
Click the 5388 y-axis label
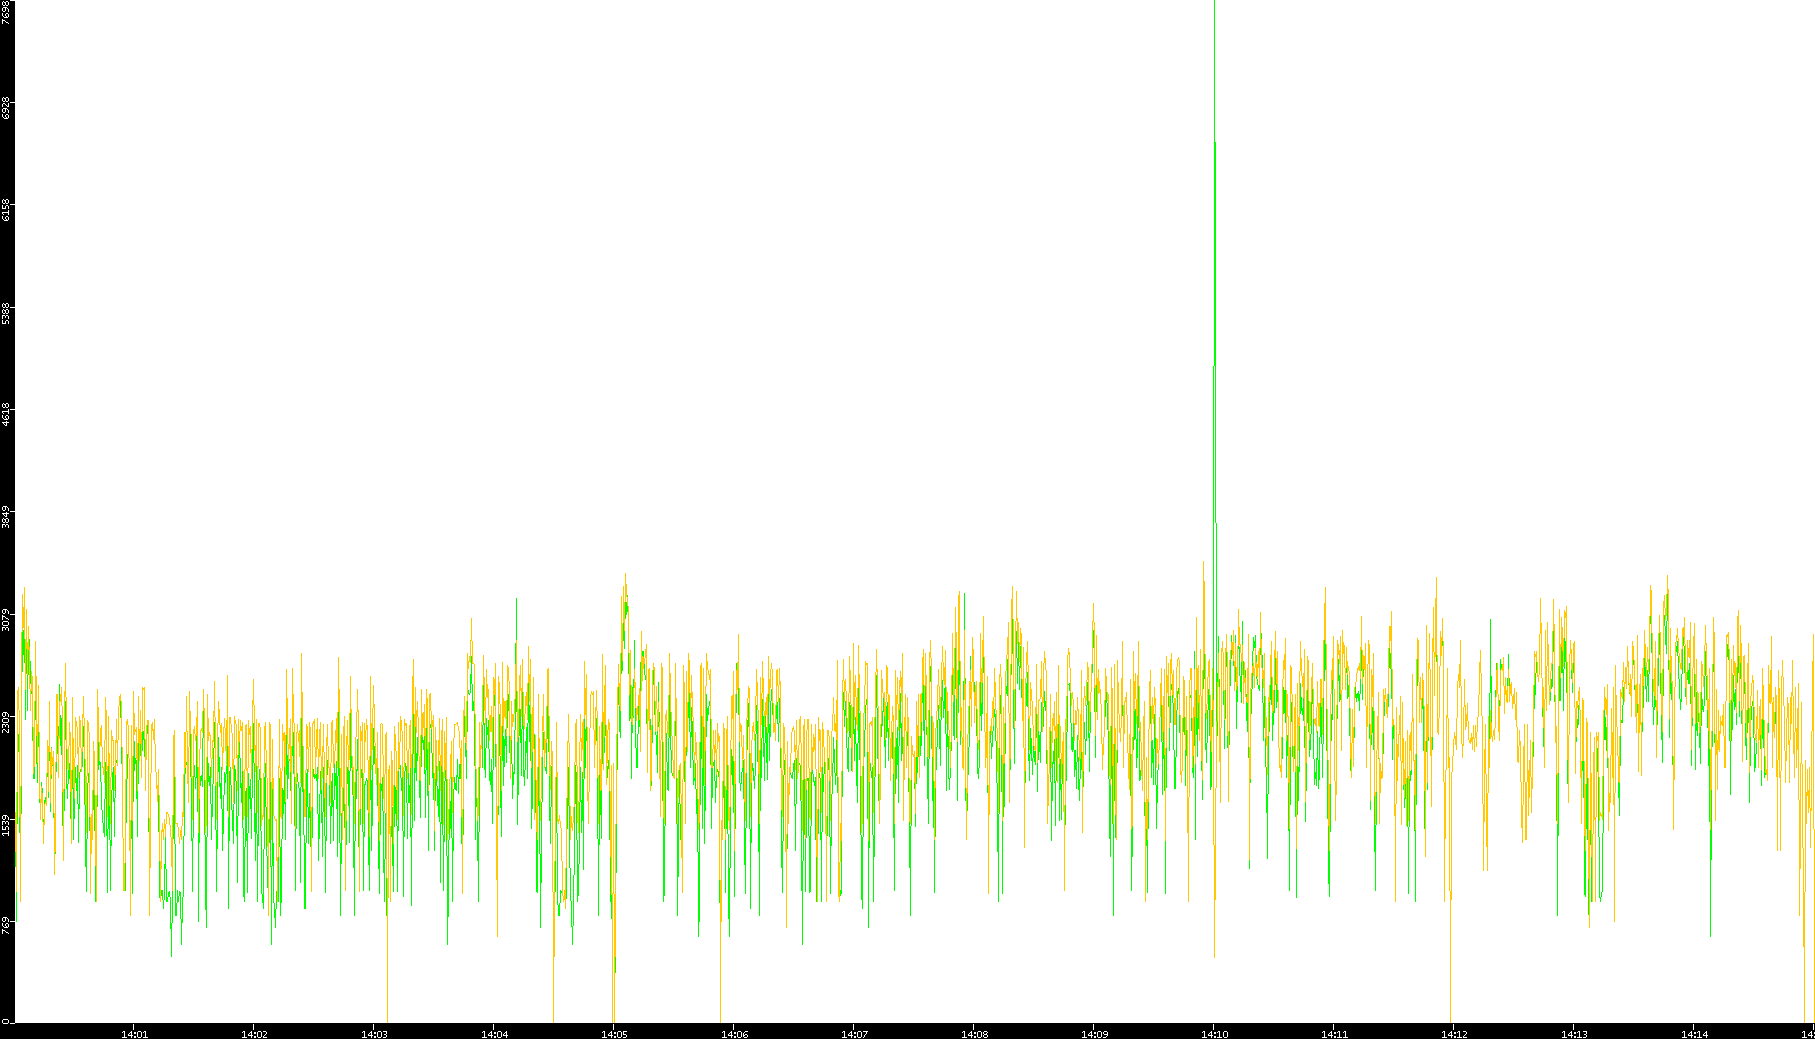(6, 313)
